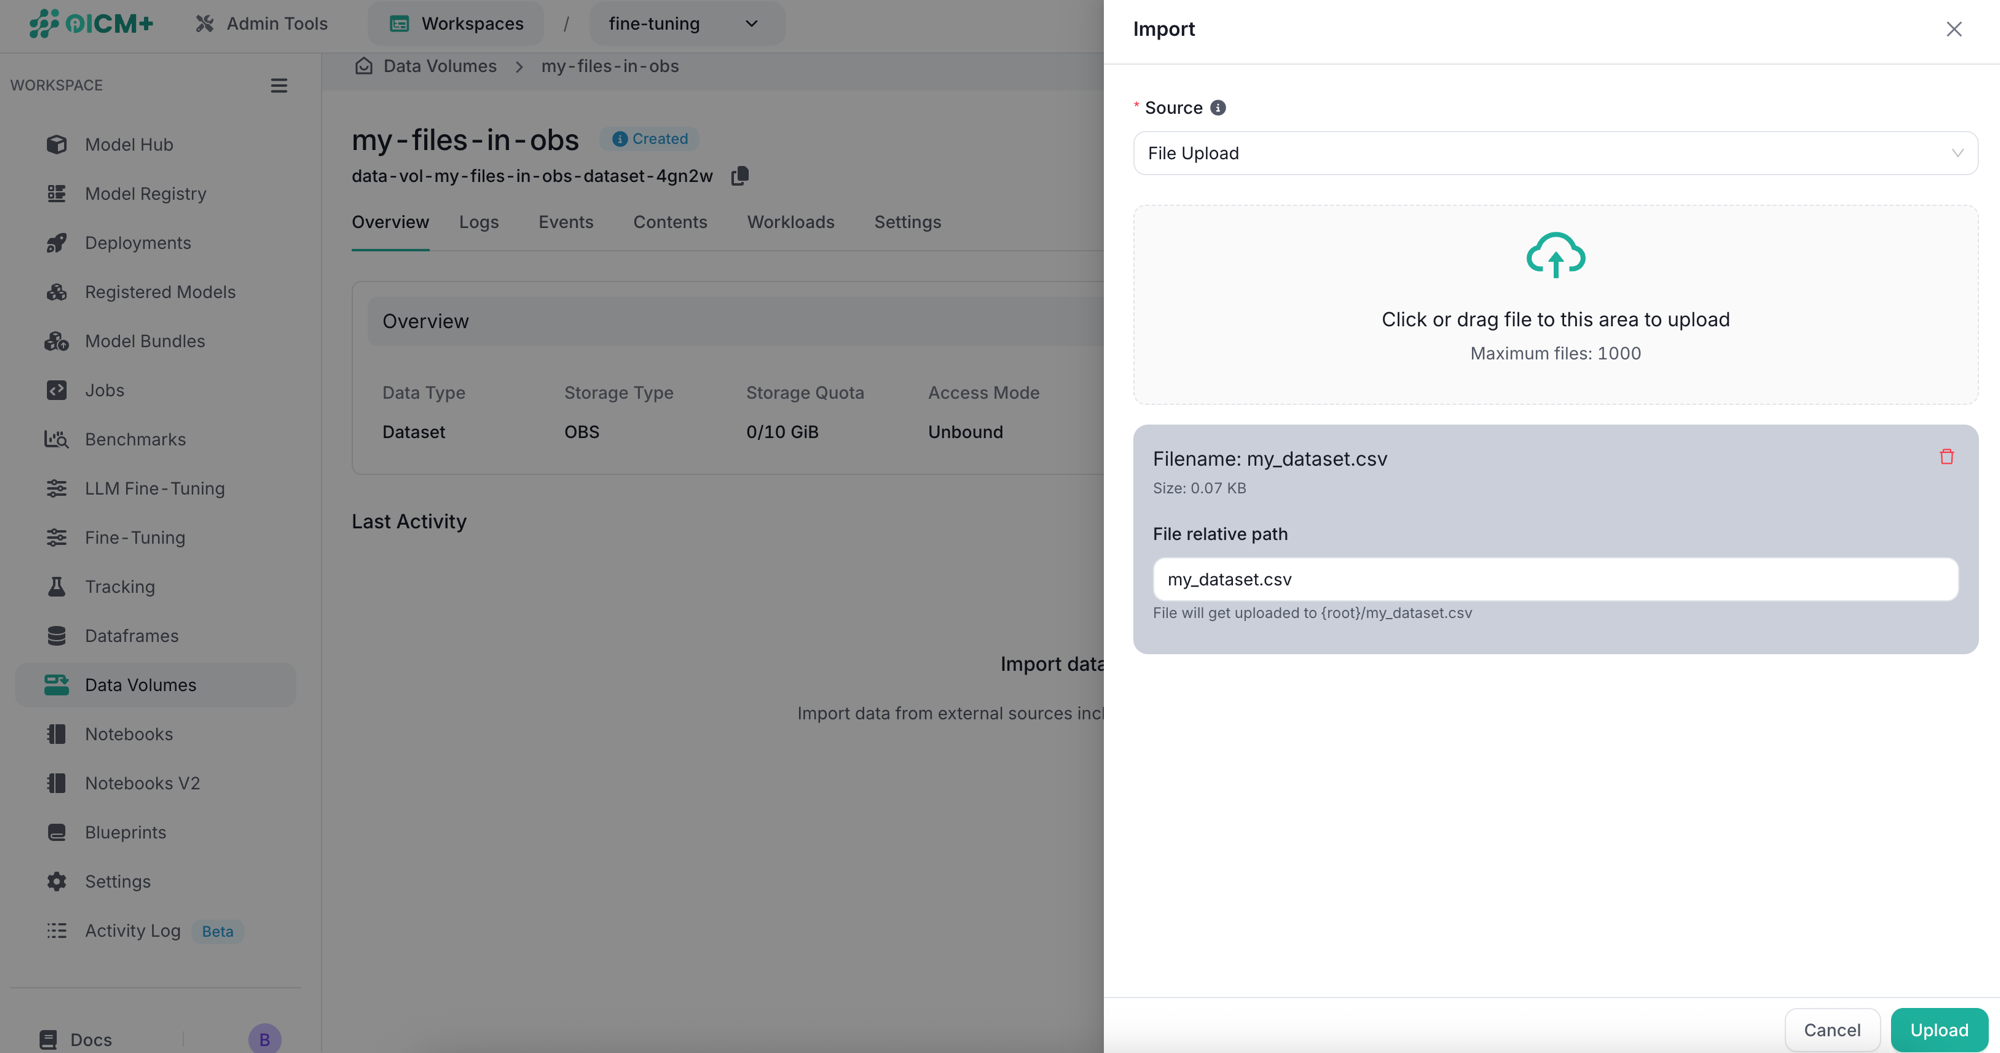Cancel the import dialog

tap(1831, 1029)
